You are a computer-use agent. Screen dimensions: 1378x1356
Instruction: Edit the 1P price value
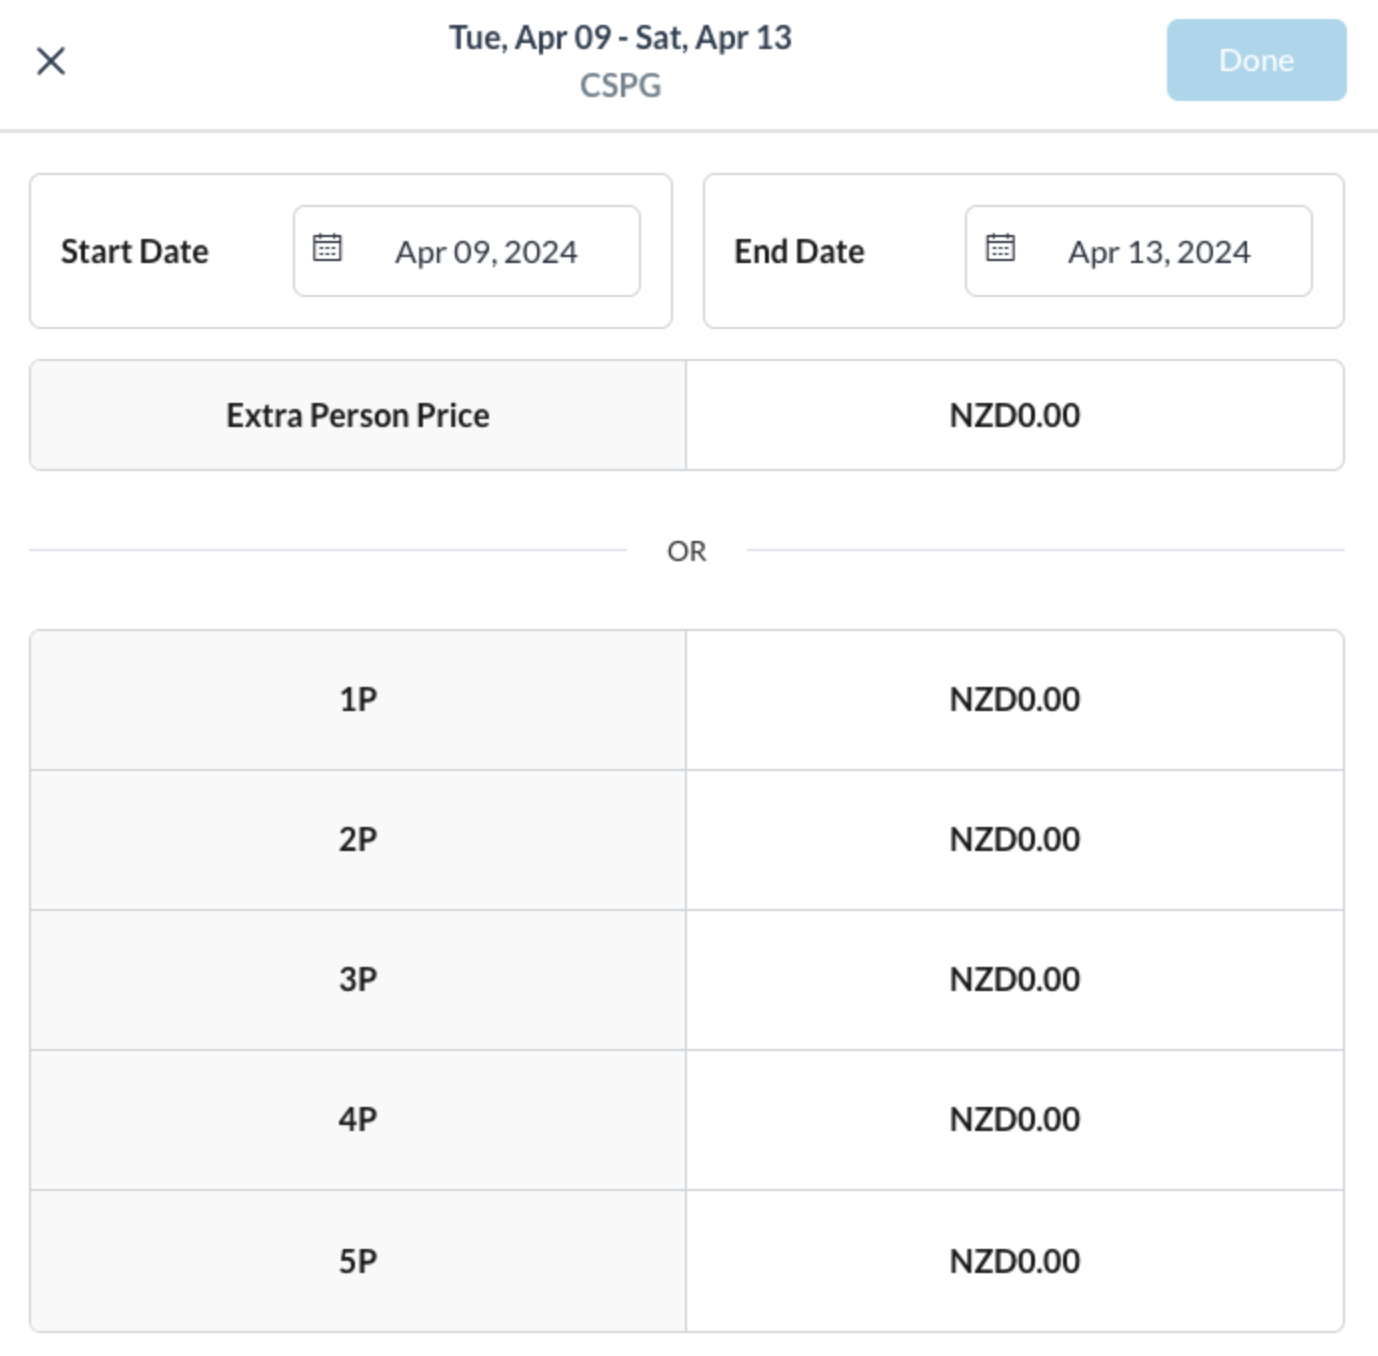1014,700
